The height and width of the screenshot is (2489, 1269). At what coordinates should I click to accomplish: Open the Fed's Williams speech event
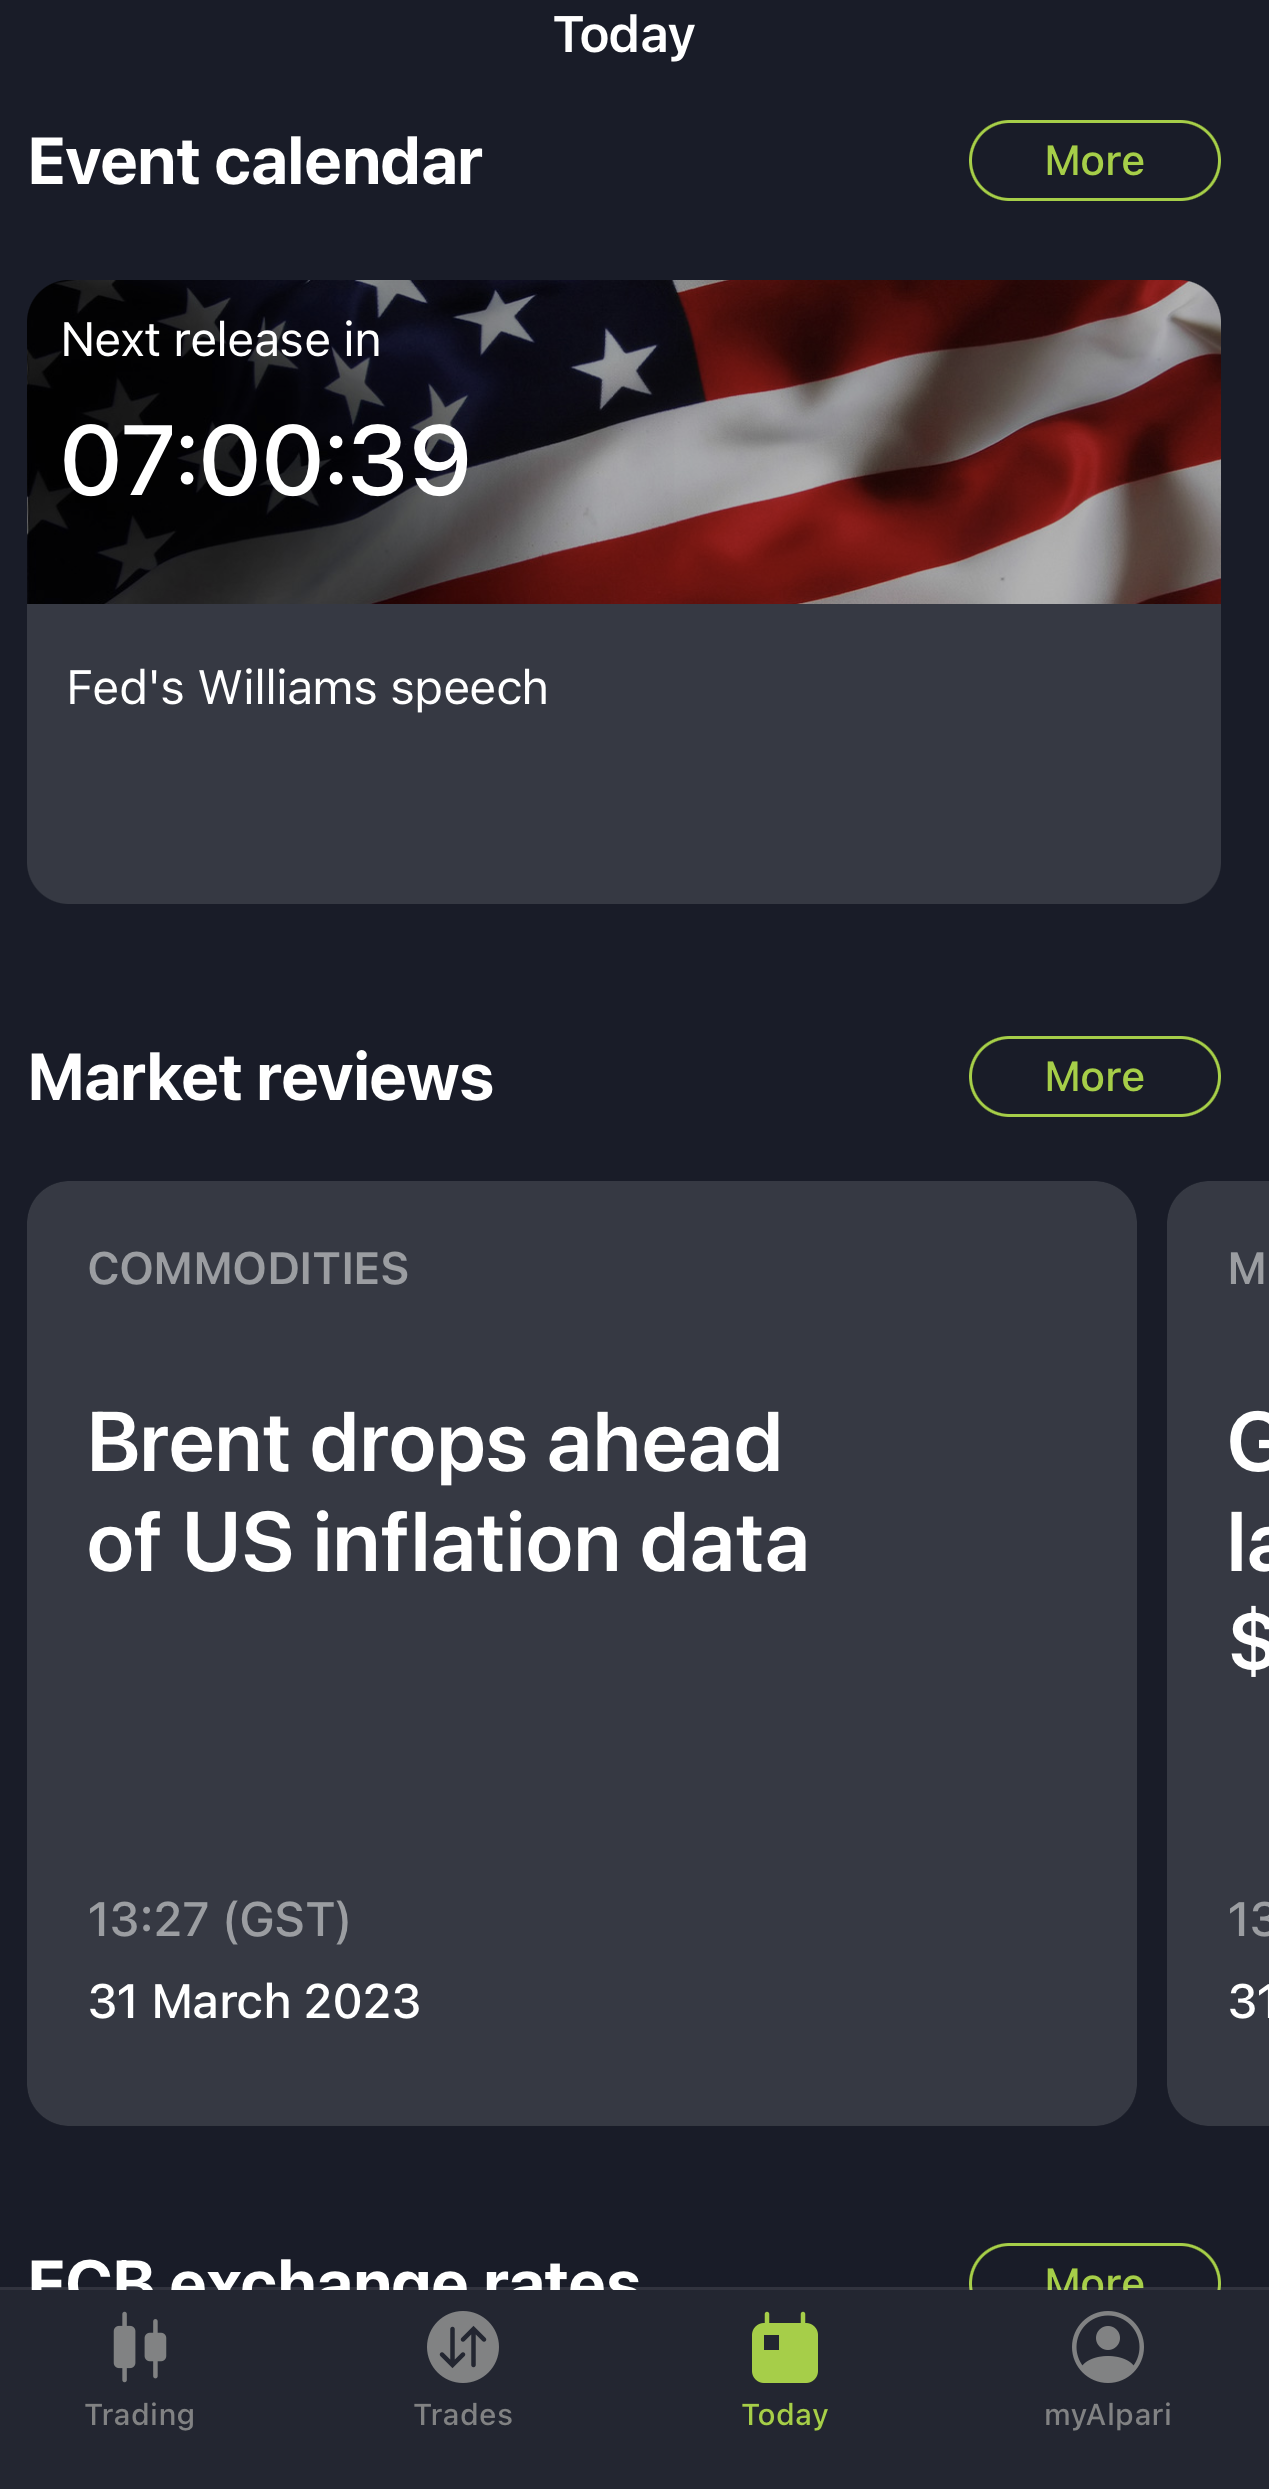click(x=308, y=688)
